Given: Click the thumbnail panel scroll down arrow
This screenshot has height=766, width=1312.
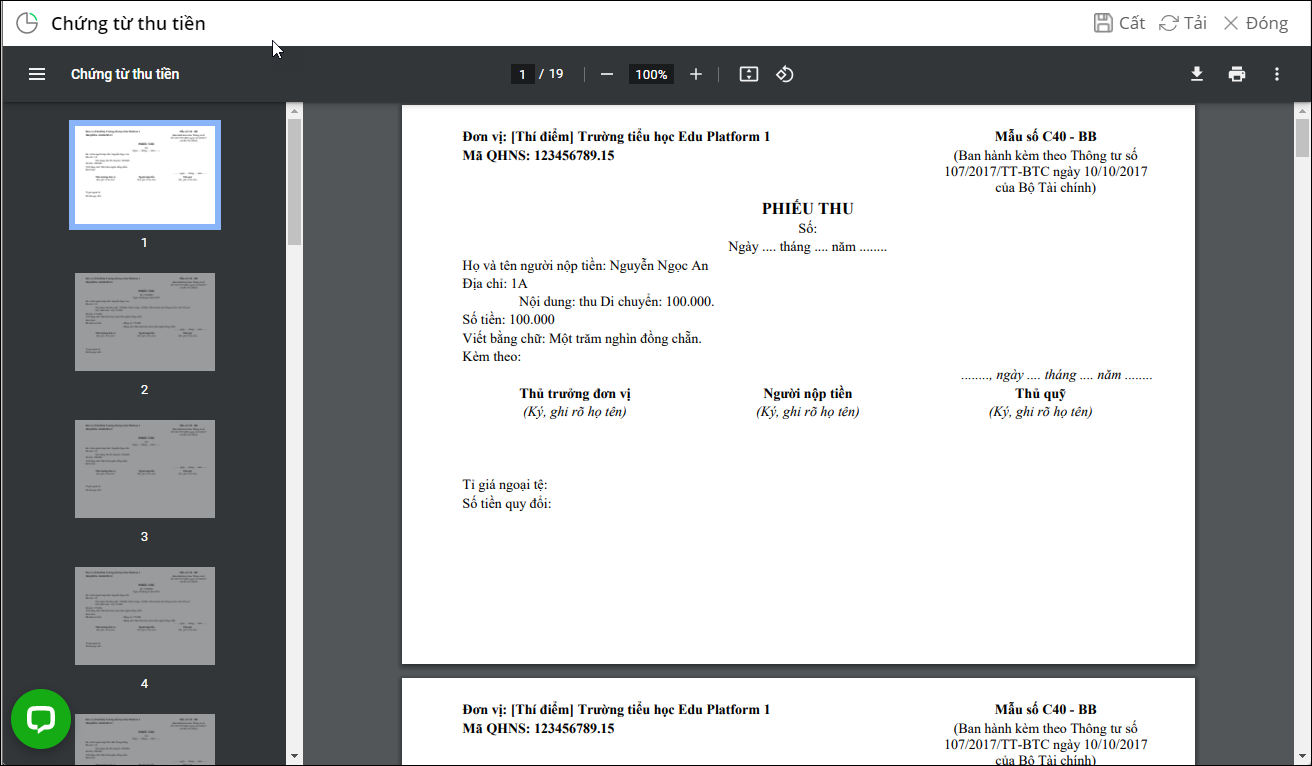Looking at the screenshot, I should 294,756.
